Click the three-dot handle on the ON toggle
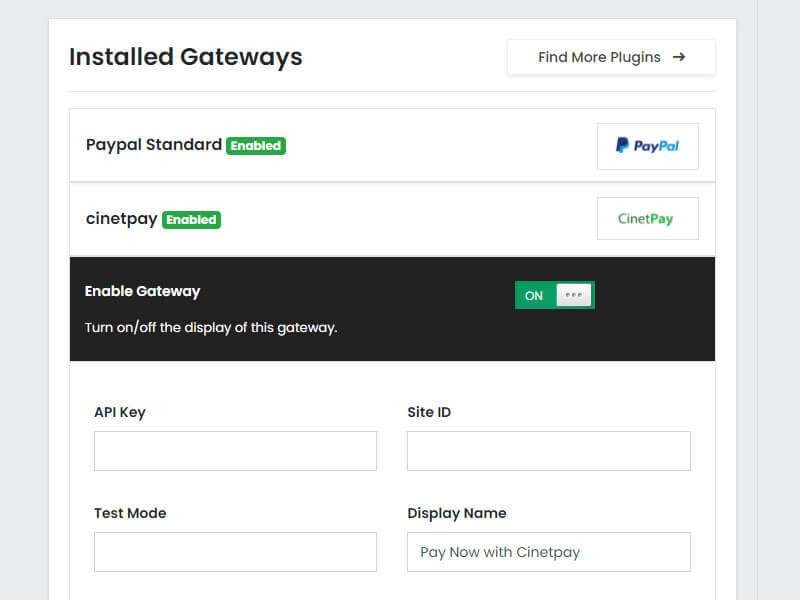Viewport: 800px width, 600px height. [x=574, y=295]
